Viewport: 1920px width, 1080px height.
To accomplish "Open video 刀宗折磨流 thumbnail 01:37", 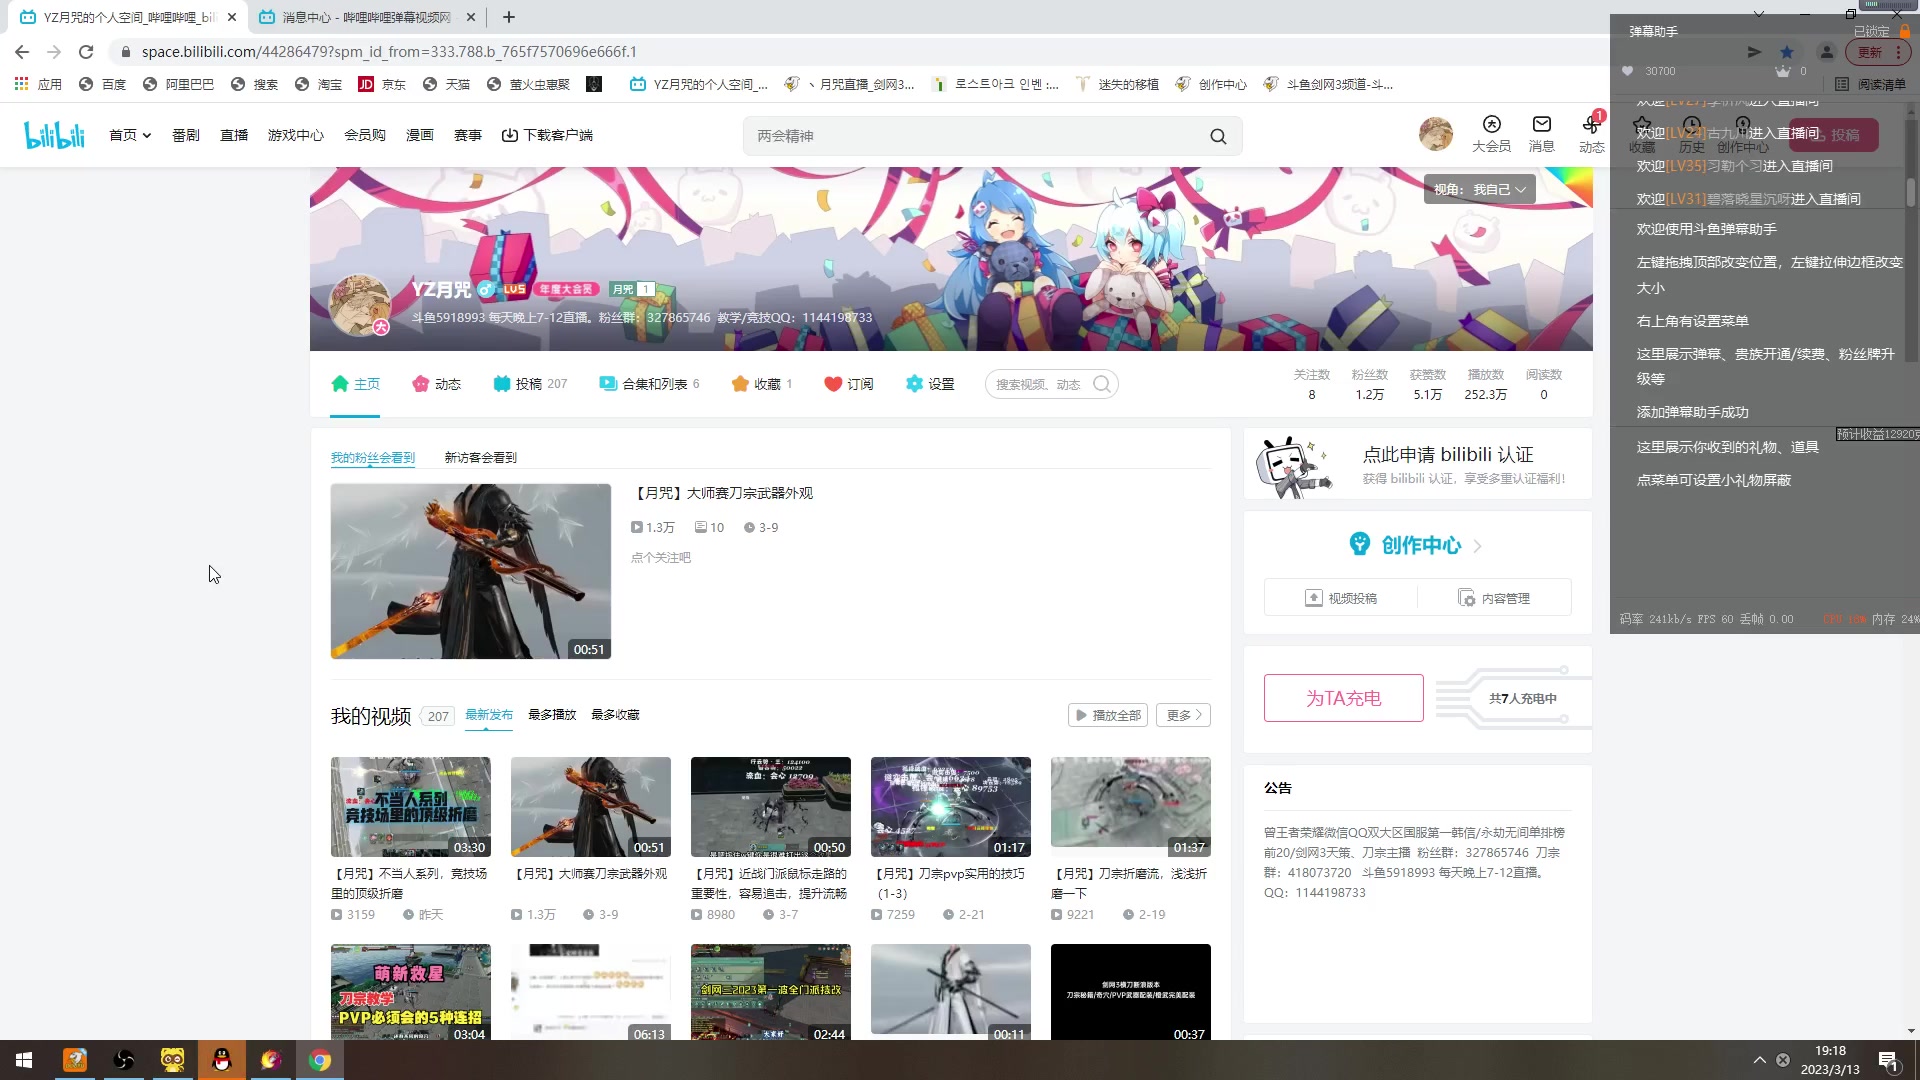I will pos(1131,807).
